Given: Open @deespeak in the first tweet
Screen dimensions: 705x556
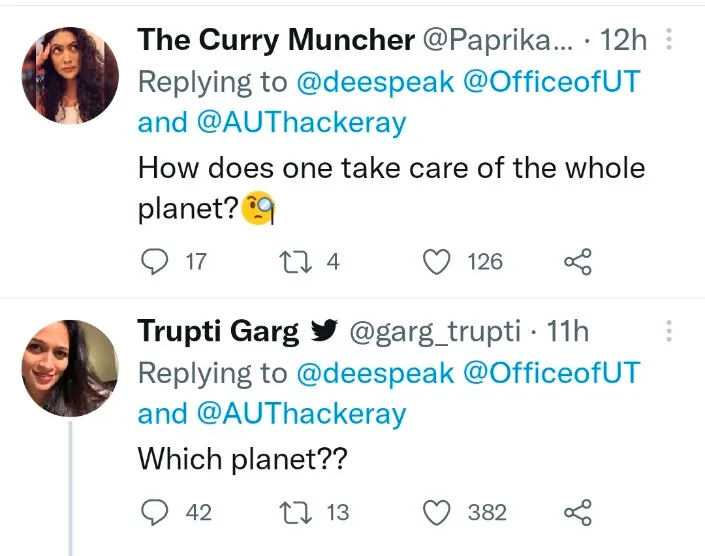Looking at the screenshot, I should pos(375,82).
